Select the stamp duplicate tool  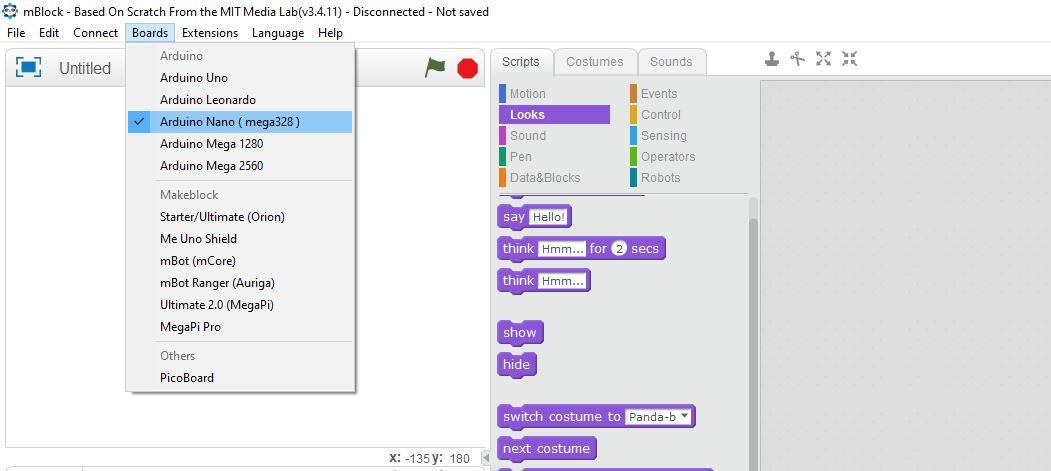[x=772, y=59]
